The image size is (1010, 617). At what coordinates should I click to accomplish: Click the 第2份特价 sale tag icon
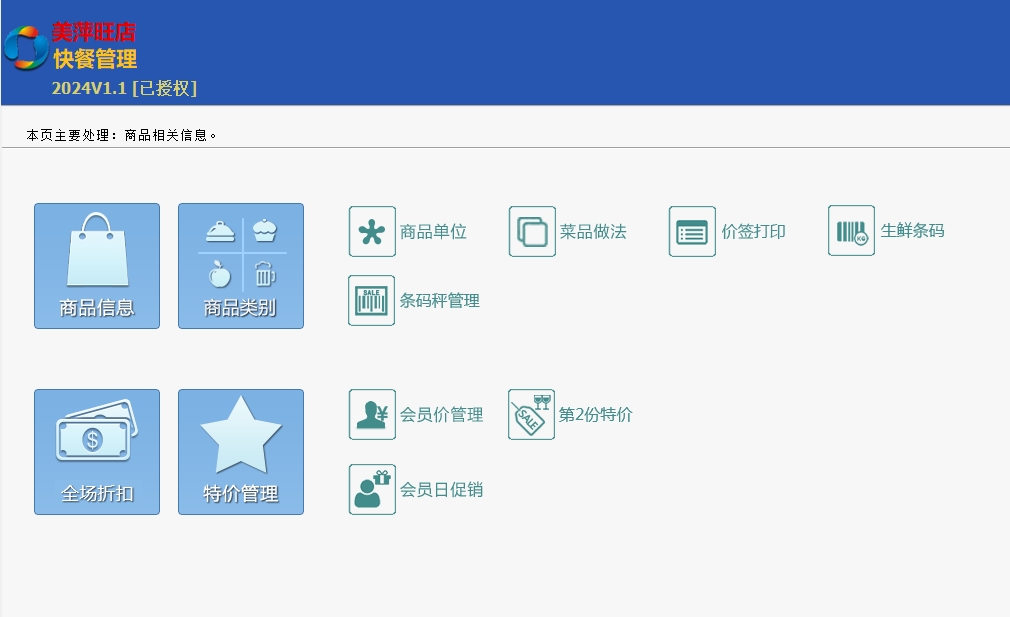click(531, 414)
